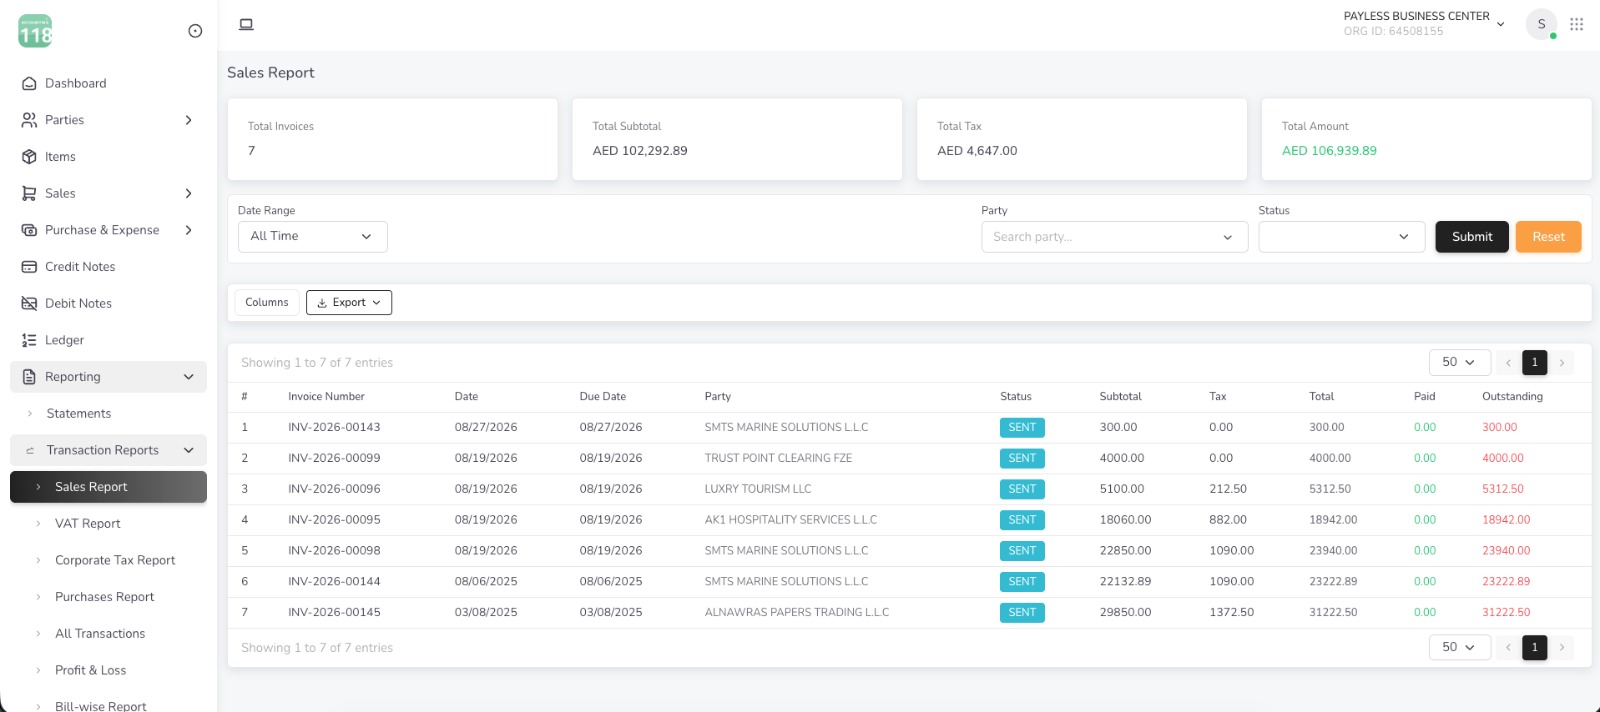Click the Dashboard home icon
The height and width of the screenshot is (712, 1600).
pos(29,84)
